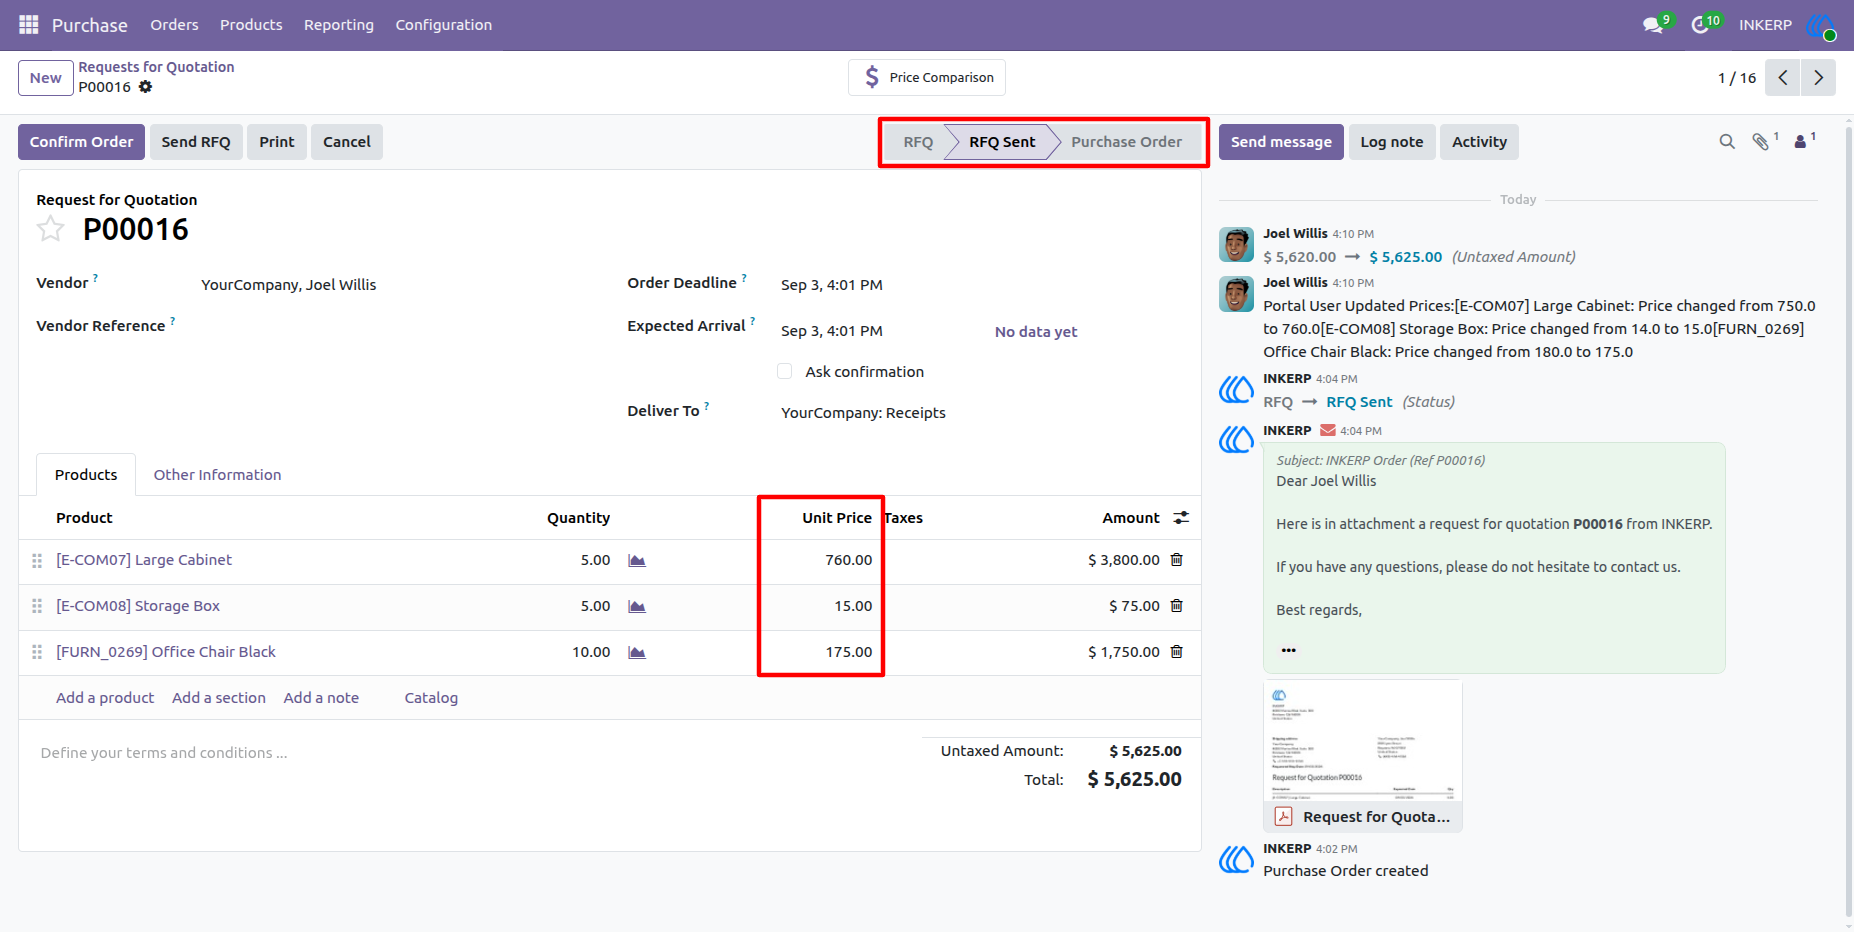Open the activities clock icon
The image size is (1854, 932).
[x=1700, y=25]
